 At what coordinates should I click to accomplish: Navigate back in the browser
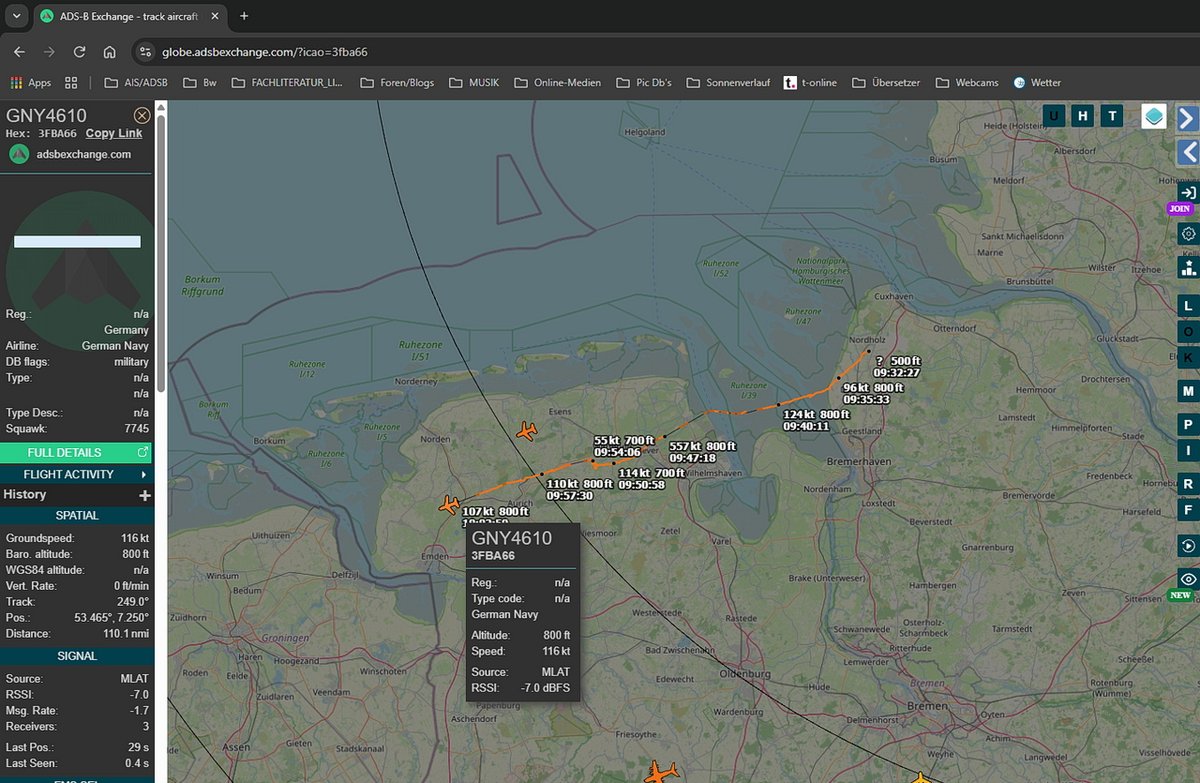pyautogui.click(x=19, y=52)
